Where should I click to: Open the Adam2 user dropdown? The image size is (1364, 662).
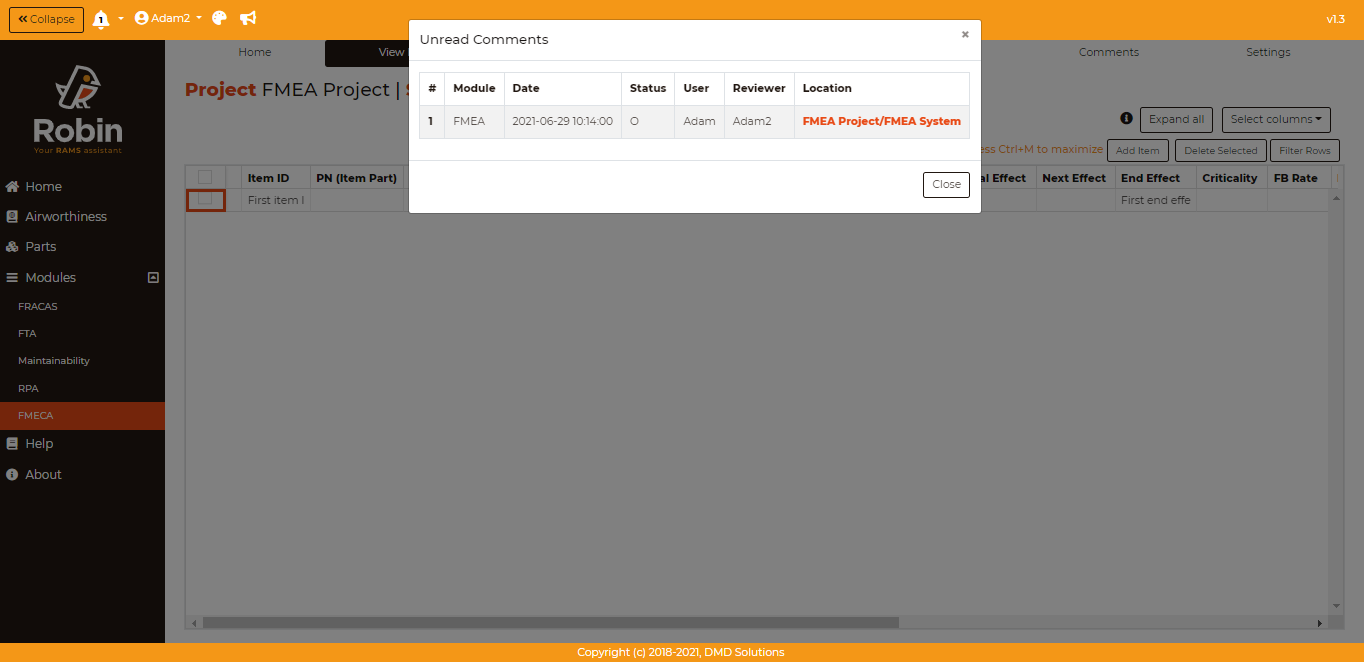tap(168, 18)
